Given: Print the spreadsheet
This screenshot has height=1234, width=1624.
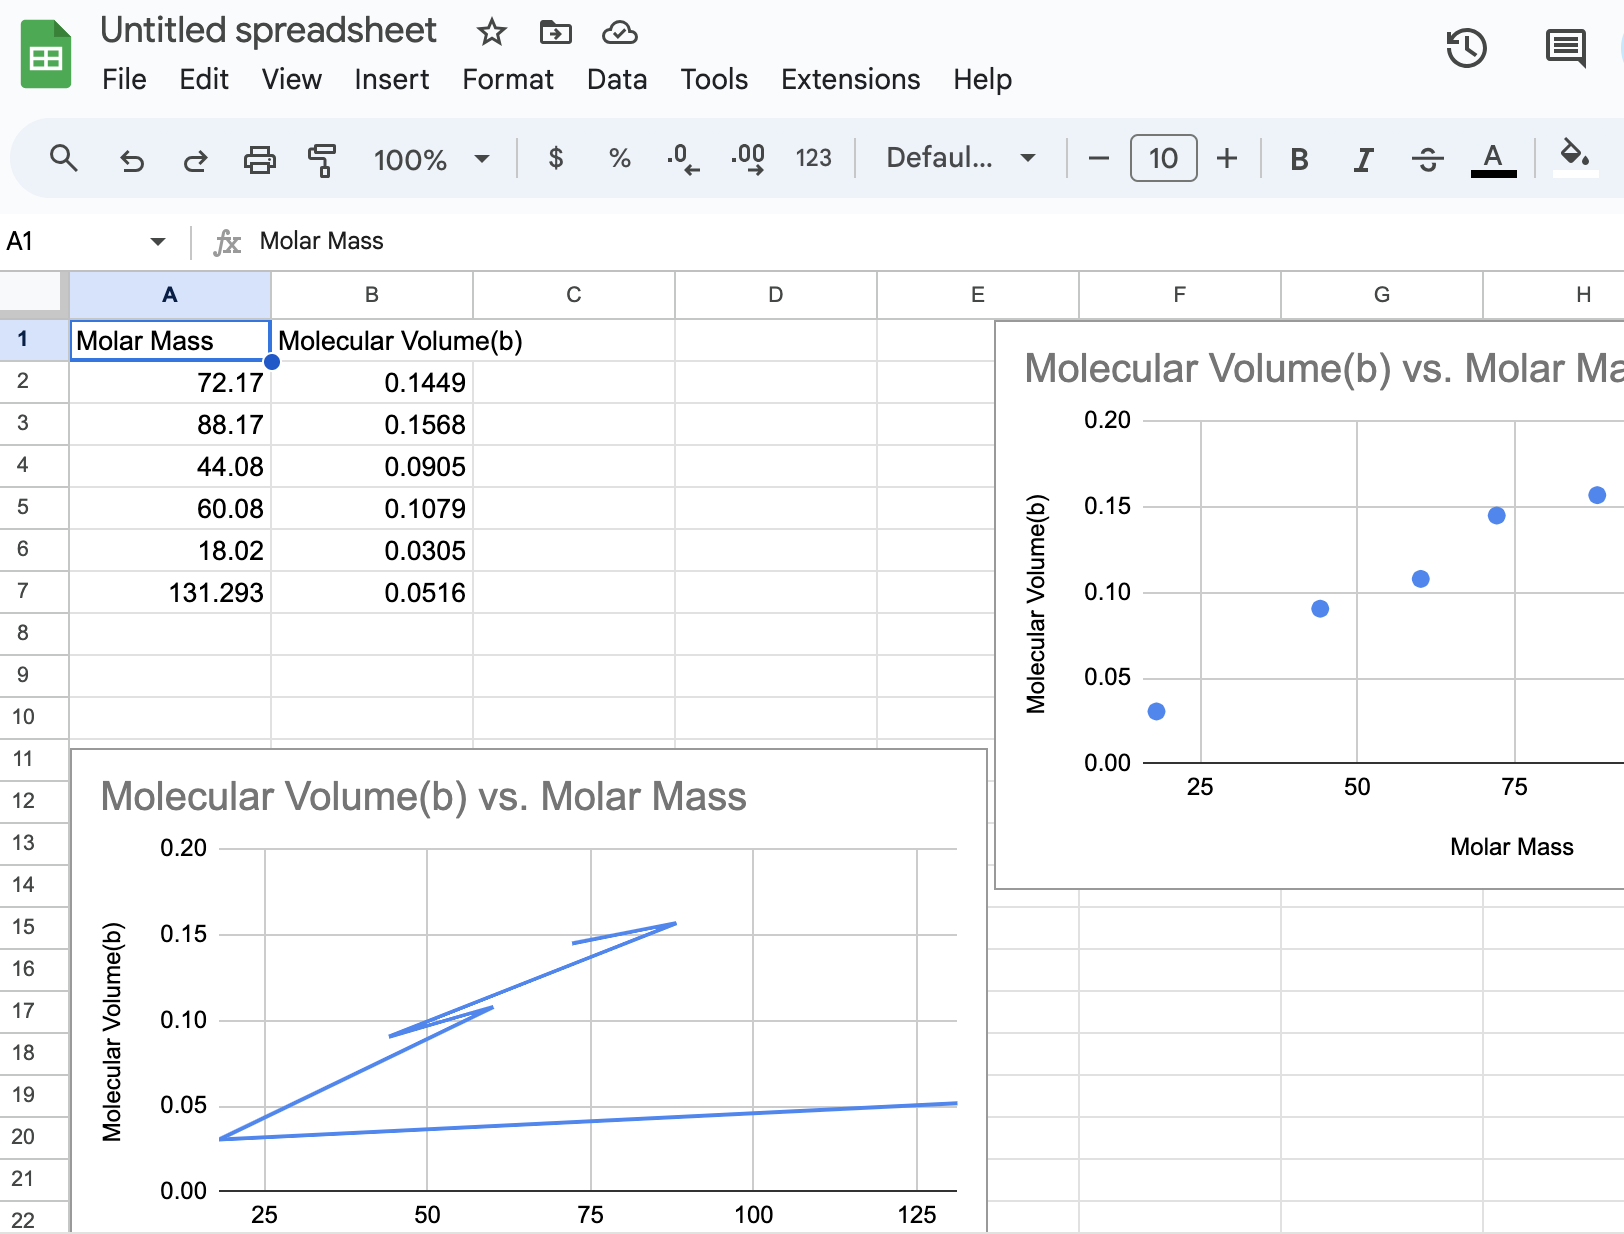Looking at the screenshot, I should (260, 159).
